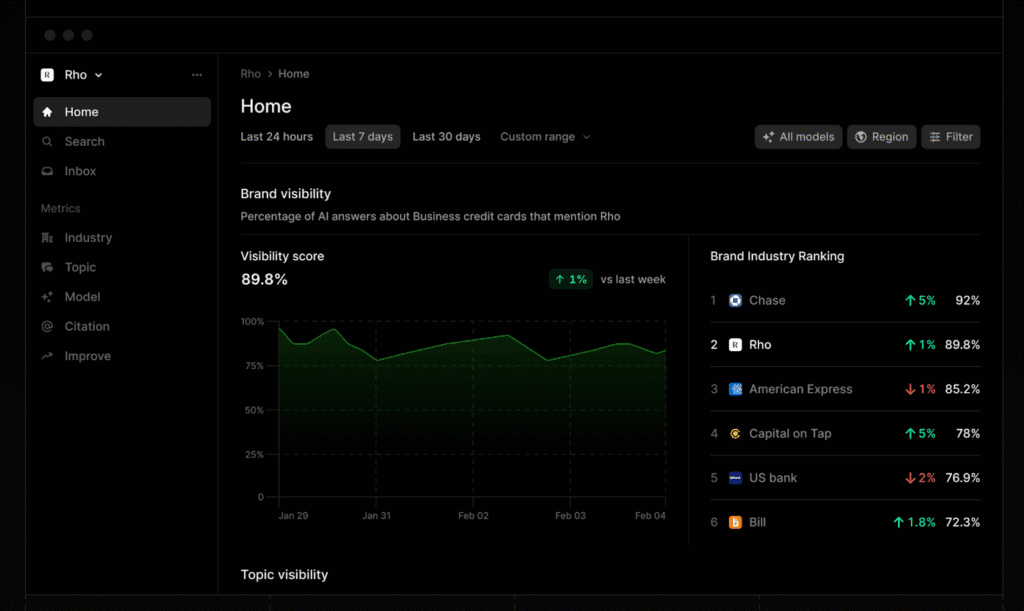
Task: Go to the Topic metrics page
Action: 80,267
